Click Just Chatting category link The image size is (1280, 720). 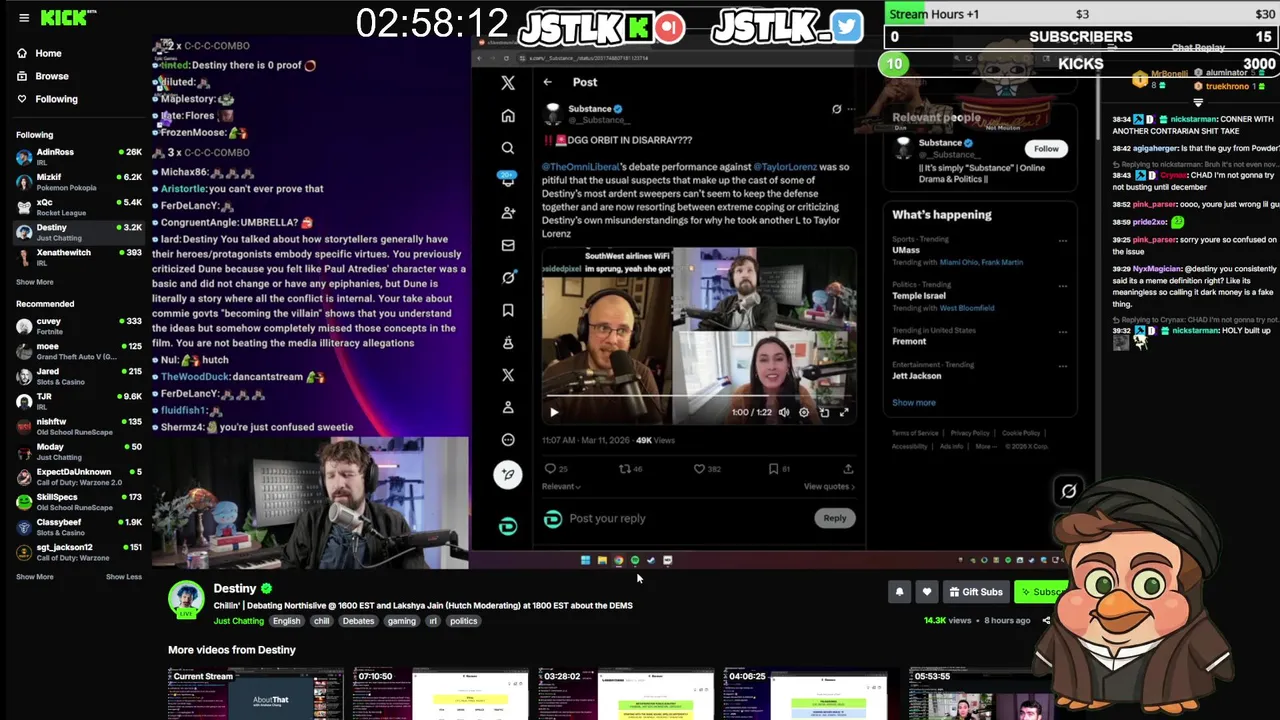pos(239,621)
